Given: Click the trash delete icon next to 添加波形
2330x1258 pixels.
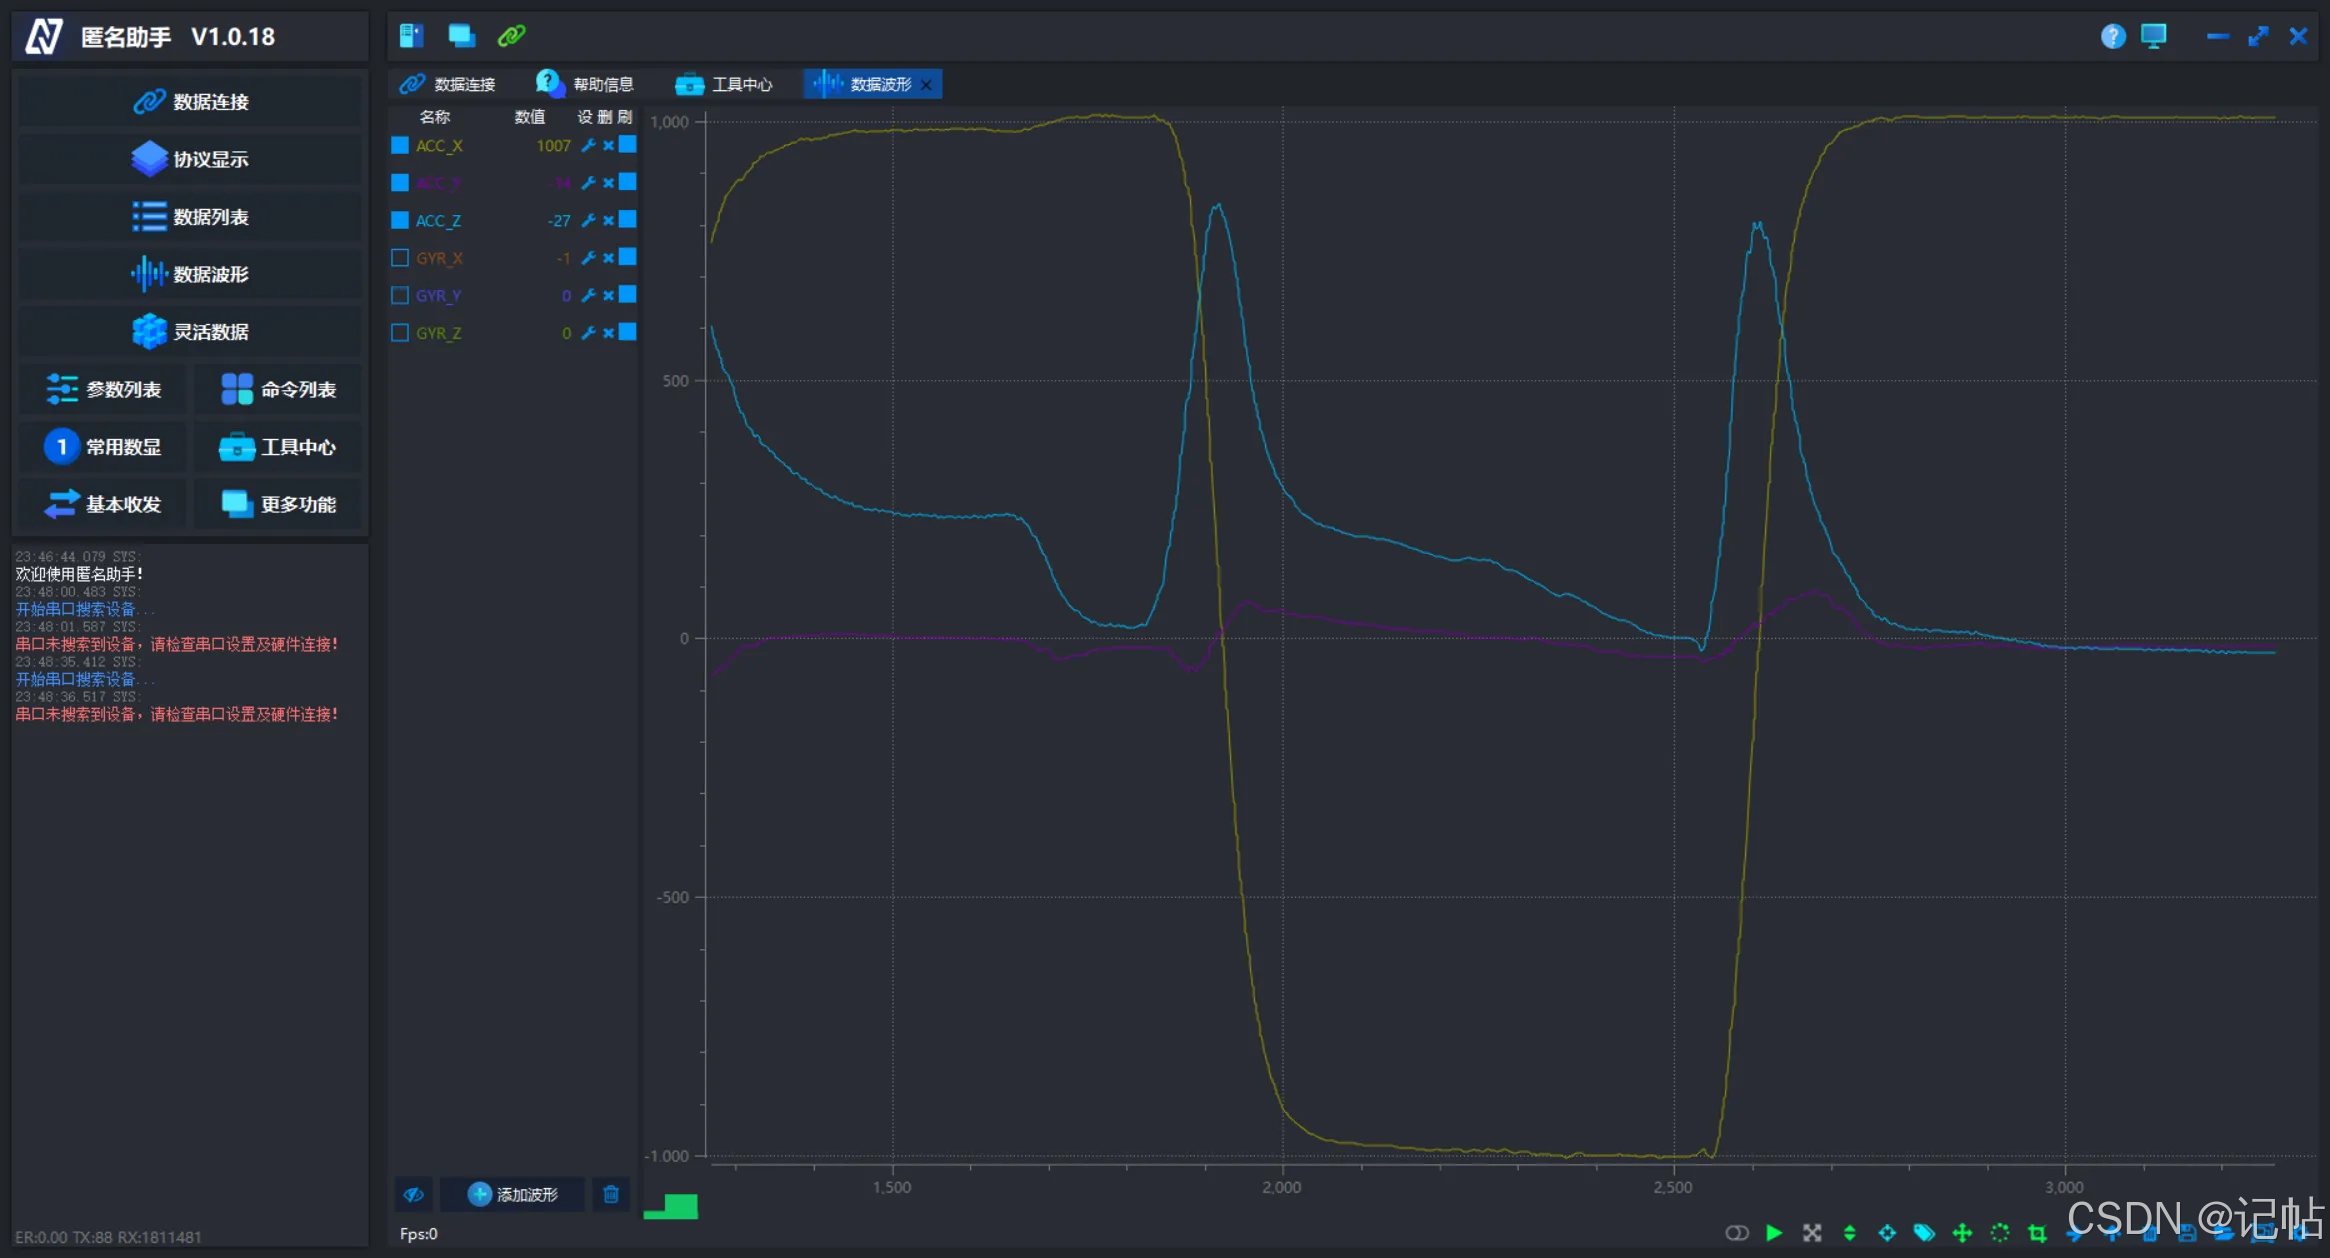Looking at the screenshot, I should pyautogui.click(x=611, y=1194).
